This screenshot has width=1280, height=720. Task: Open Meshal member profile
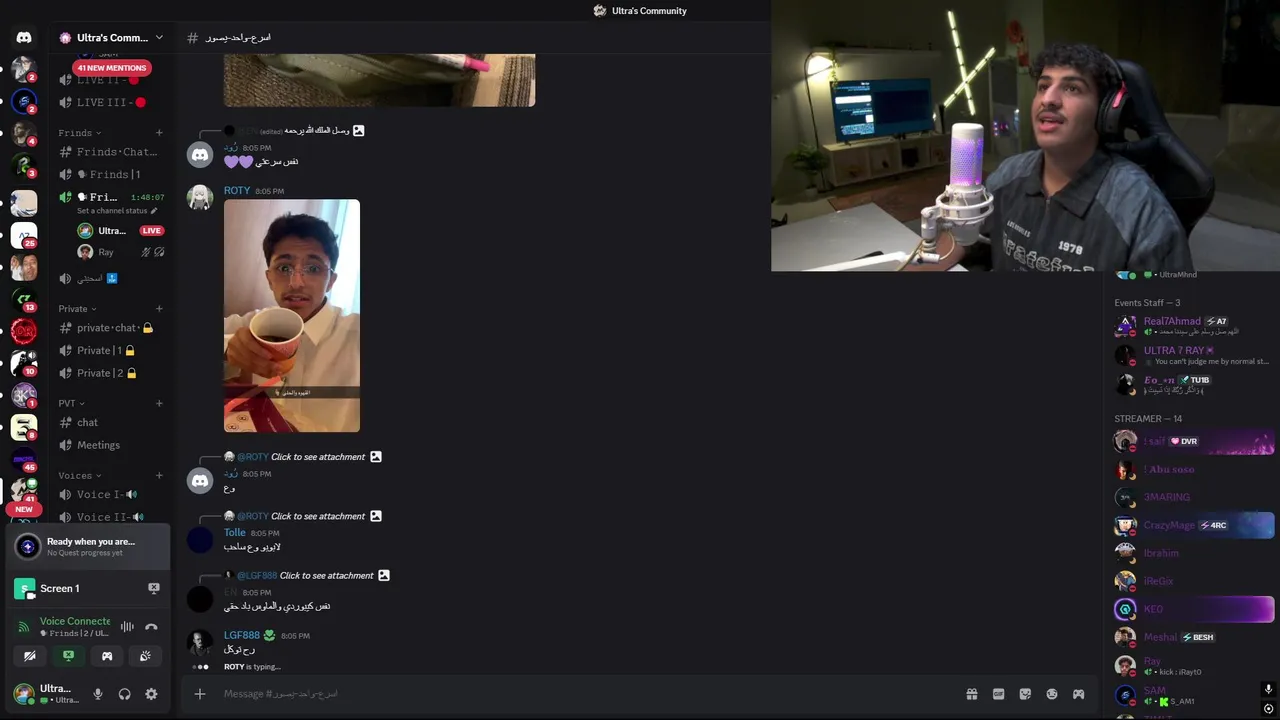(x=1192, y=637)
